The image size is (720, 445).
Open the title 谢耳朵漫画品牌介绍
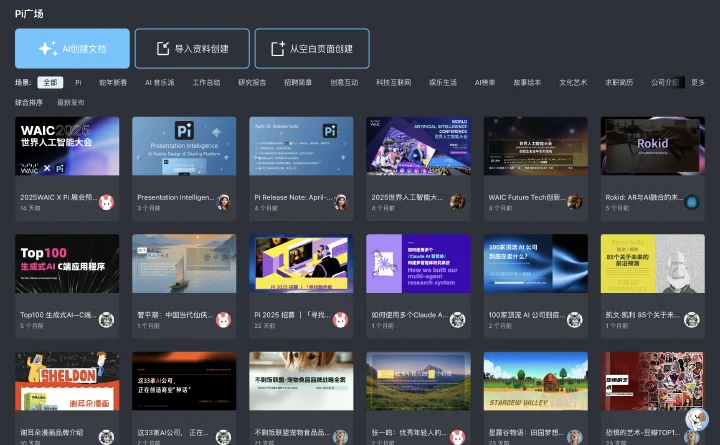[x=51, y=433]
